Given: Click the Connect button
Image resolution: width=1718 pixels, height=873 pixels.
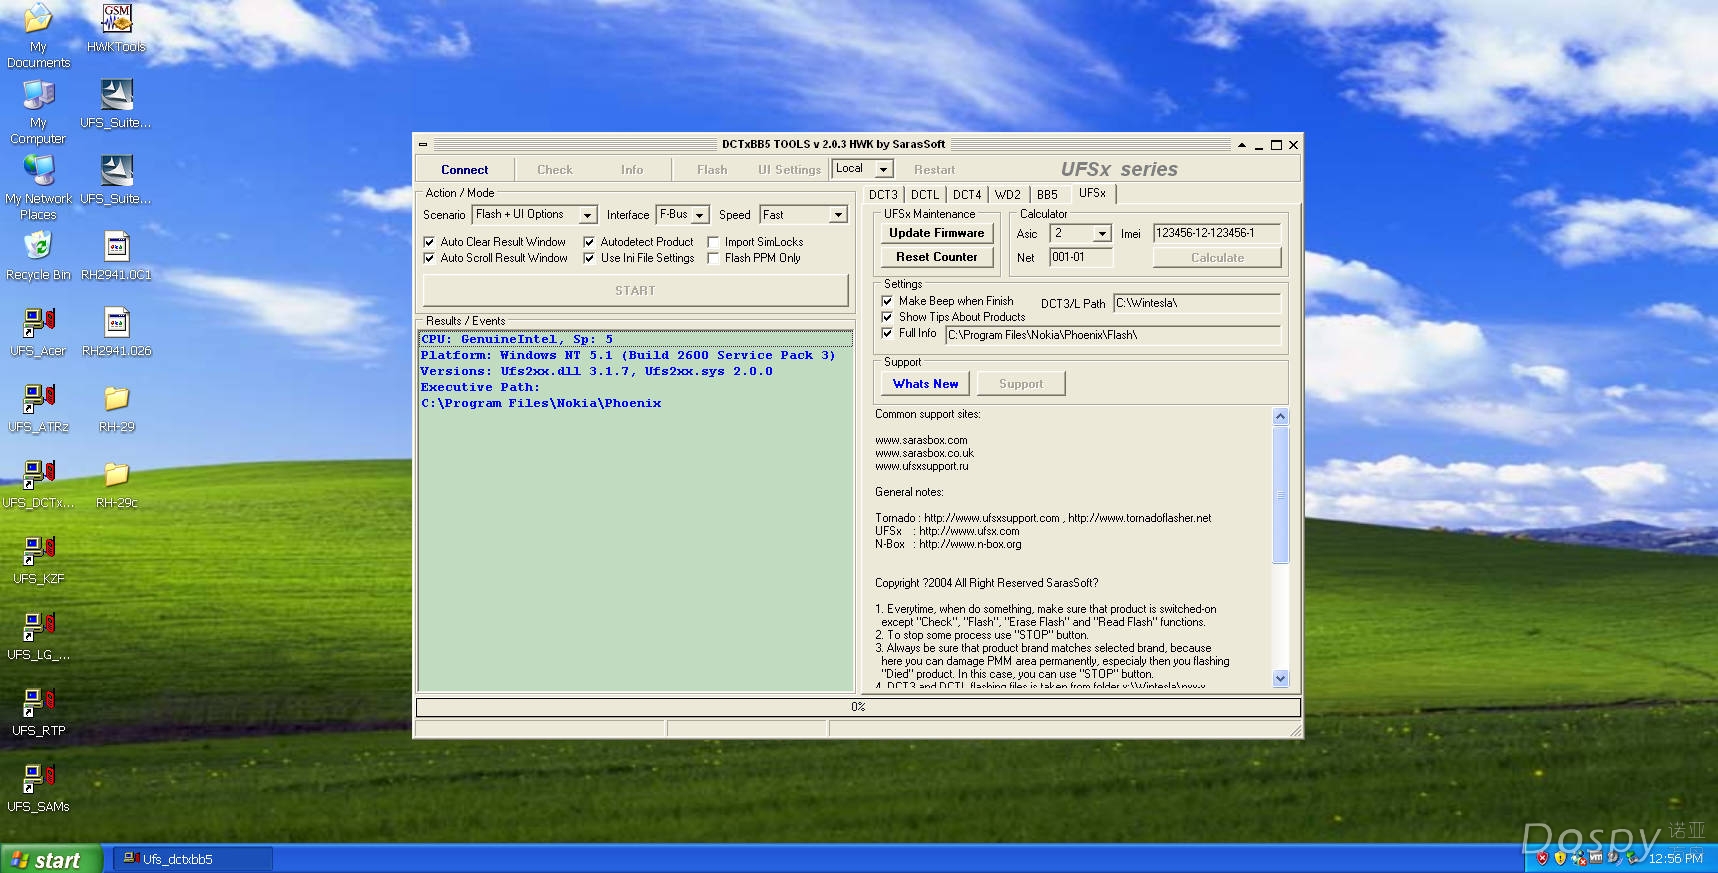Looking at the screenshot, I should 465,170.
